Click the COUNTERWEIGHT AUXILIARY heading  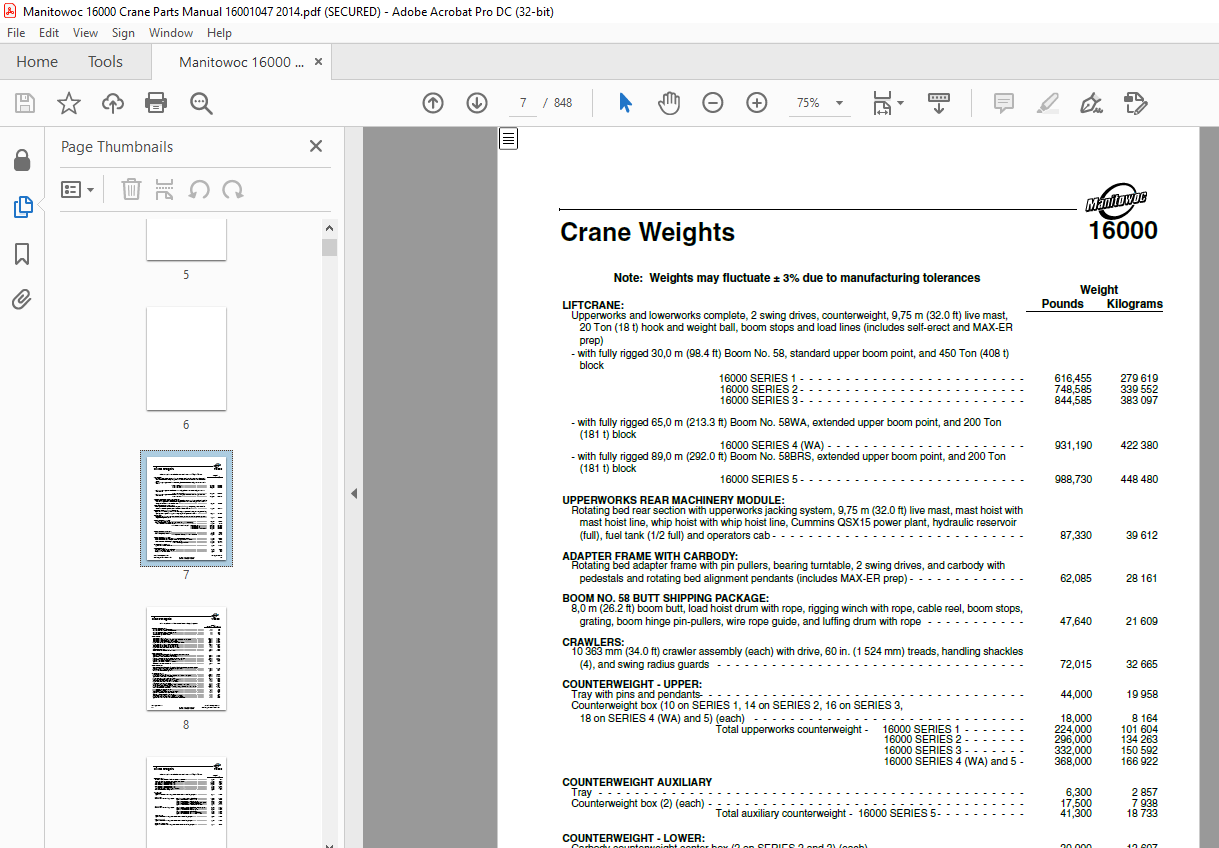click(637, 782)
